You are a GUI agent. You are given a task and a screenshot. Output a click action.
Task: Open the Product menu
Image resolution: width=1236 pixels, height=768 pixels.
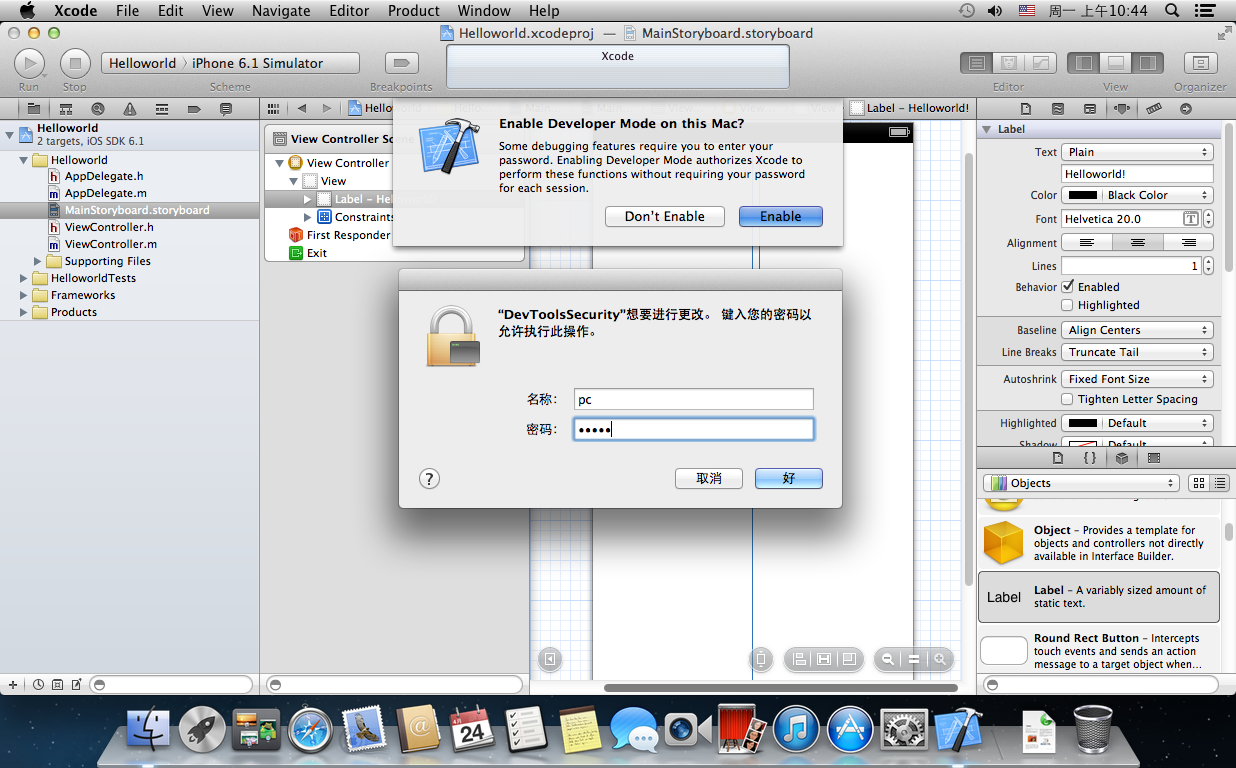coord(414,11)
